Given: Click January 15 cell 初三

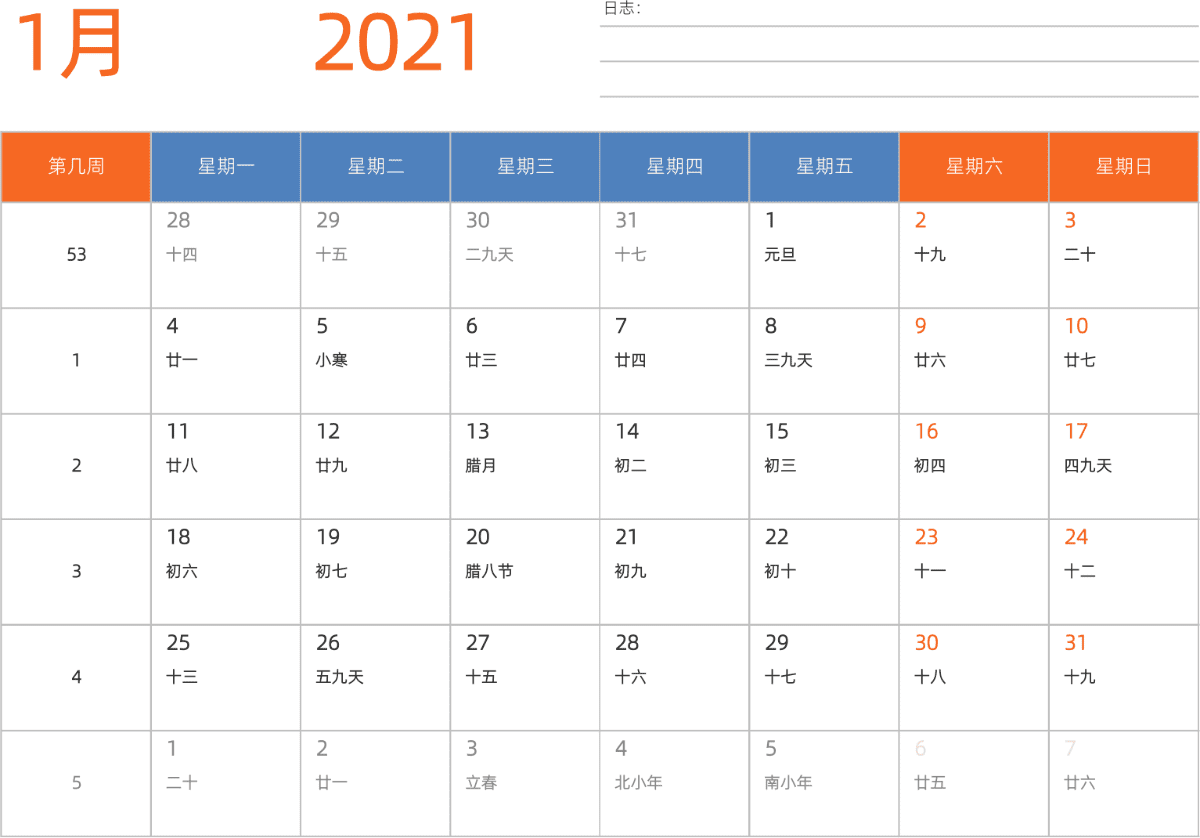Looking at the screenshot, I should tap(824, 466).
